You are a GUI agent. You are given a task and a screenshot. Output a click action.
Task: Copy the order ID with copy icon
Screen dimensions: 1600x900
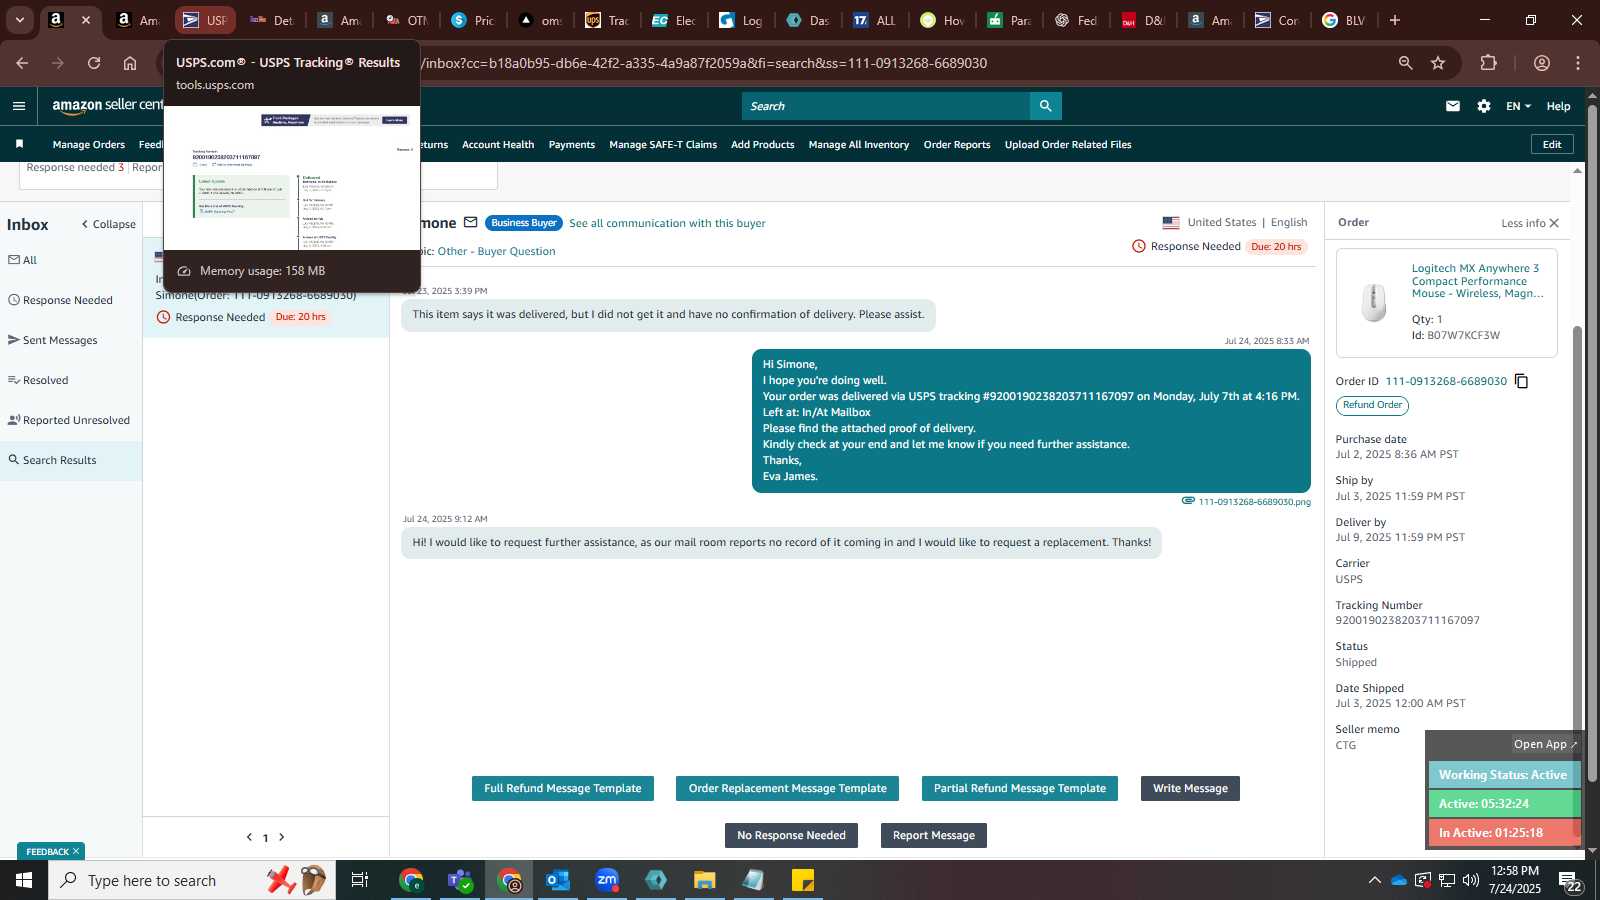coord(1521,381)
